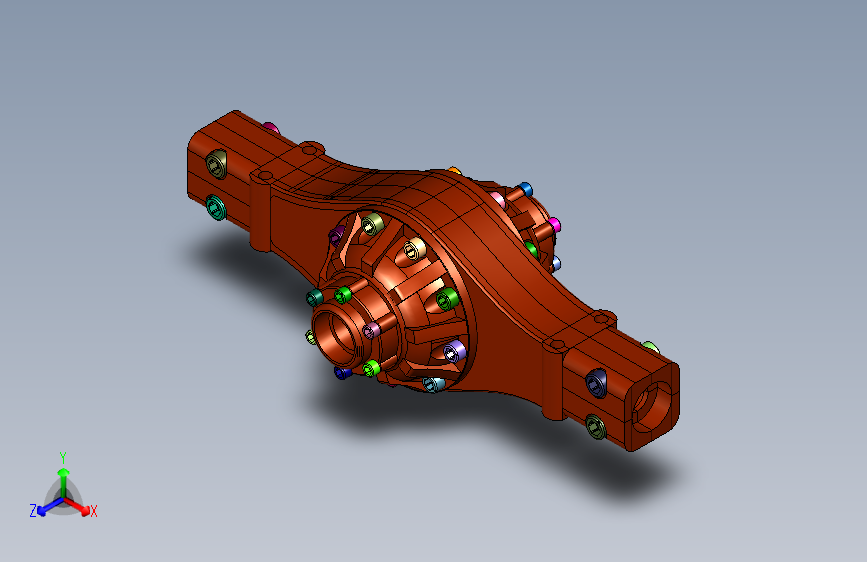Select the dark blue bolt below the hub
This screenshot has width=867, height=562.
(342, 373)
